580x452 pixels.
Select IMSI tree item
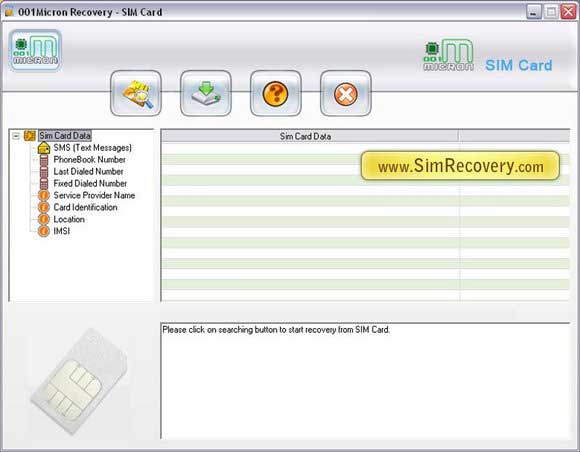point(62,231)
